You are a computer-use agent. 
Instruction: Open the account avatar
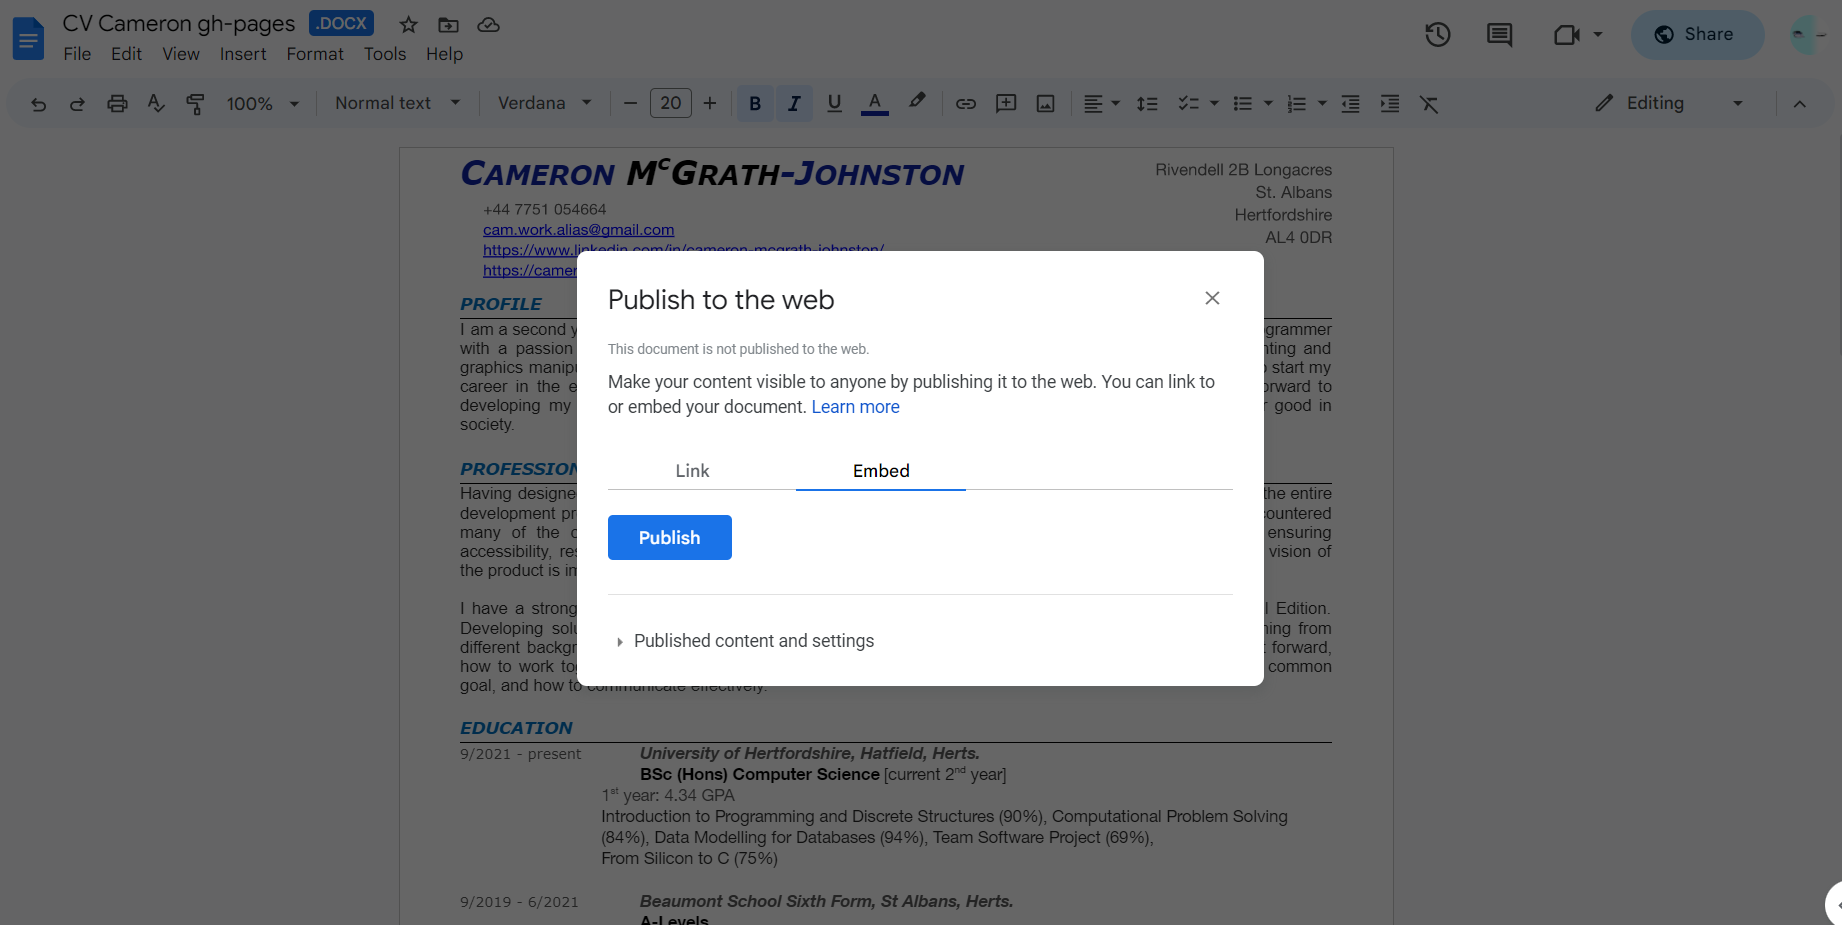(x=1808, y=34)
